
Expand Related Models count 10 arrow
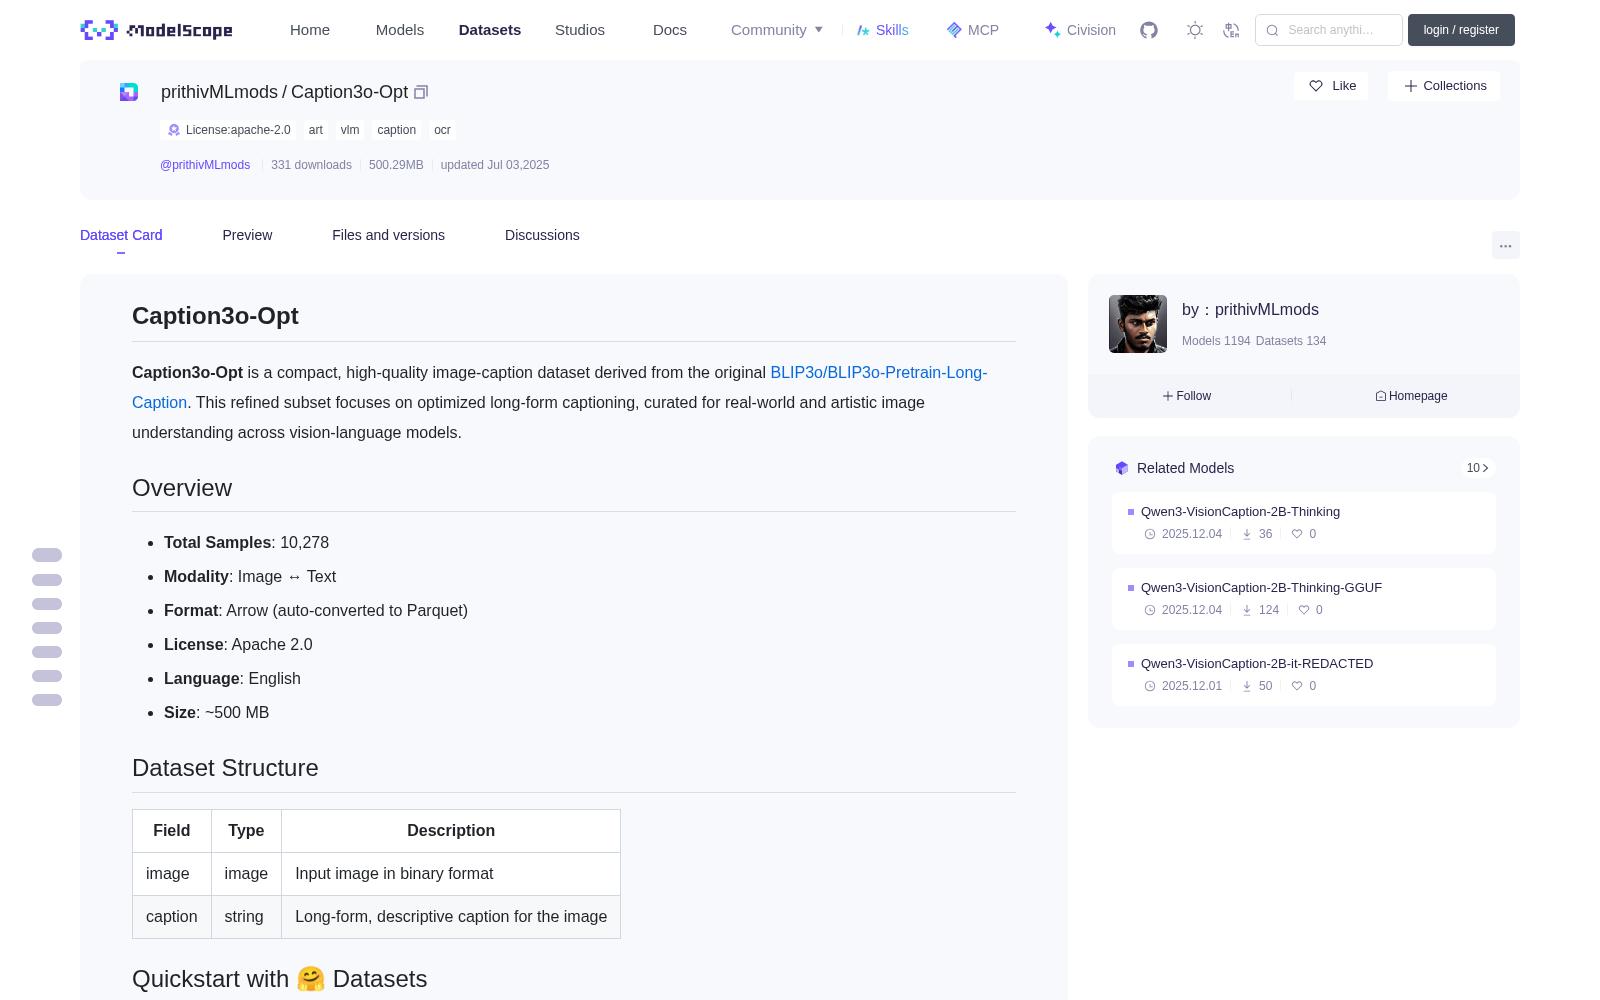(x=1477, y=468)
